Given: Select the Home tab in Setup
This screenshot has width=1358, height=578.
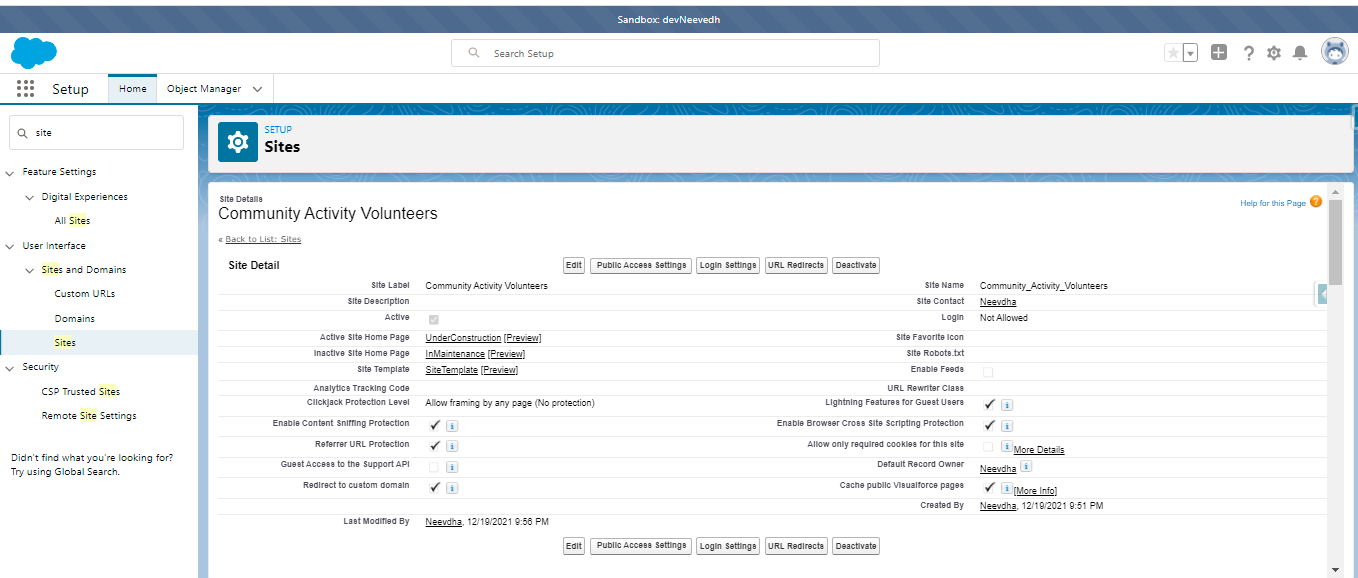Looking at the screenshot, I should point(132,88).
